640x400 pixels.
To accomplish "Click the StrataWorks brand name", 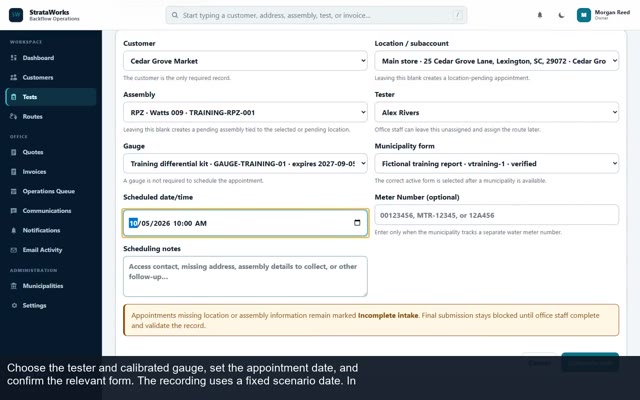I will 49,12.
